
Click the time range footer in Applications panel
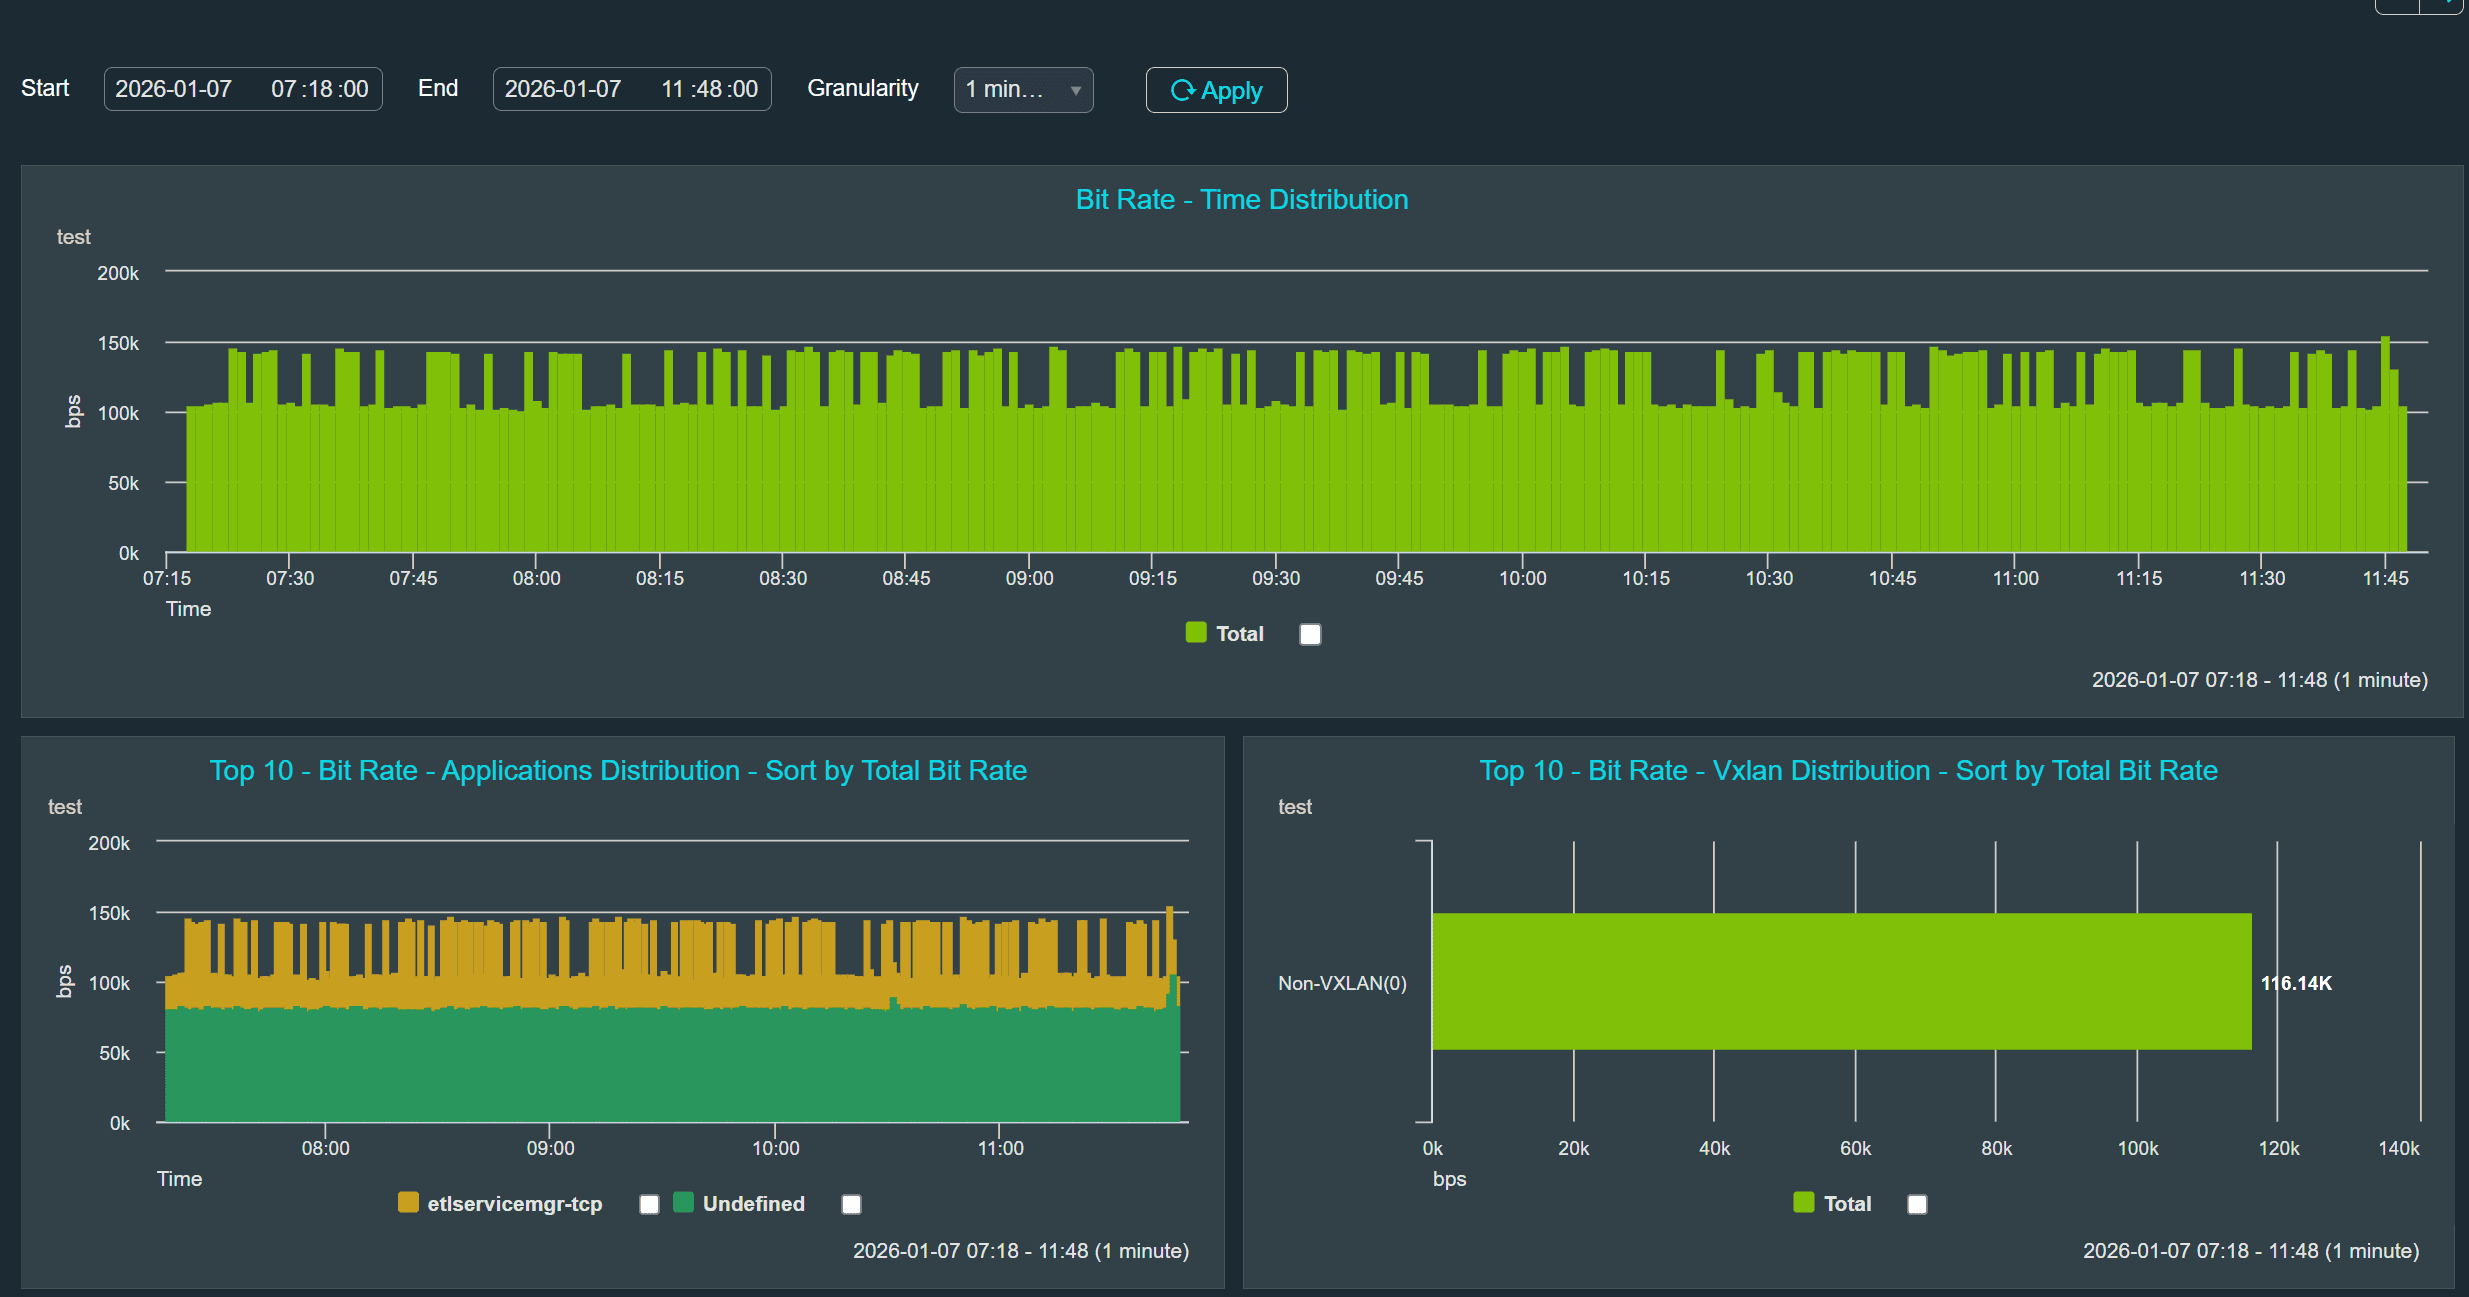(x=1020, y=1251)
